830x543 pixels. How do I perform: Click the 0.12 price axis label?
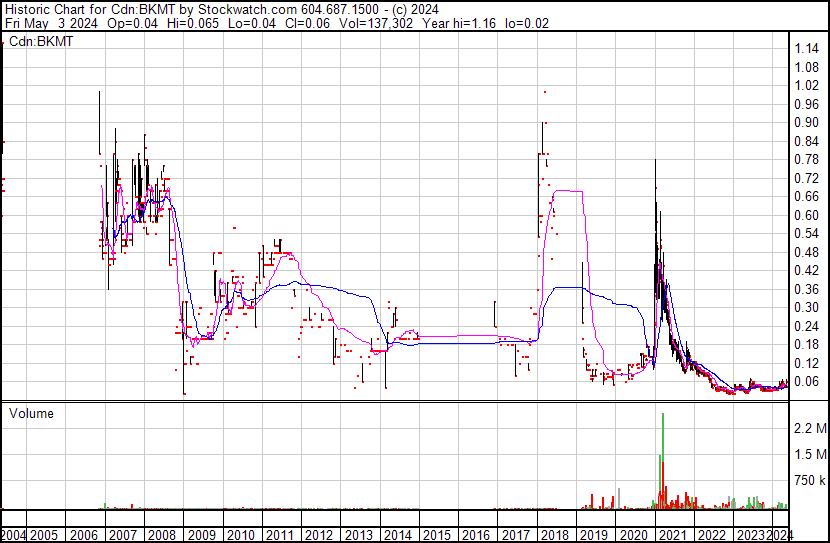(807, 363)
